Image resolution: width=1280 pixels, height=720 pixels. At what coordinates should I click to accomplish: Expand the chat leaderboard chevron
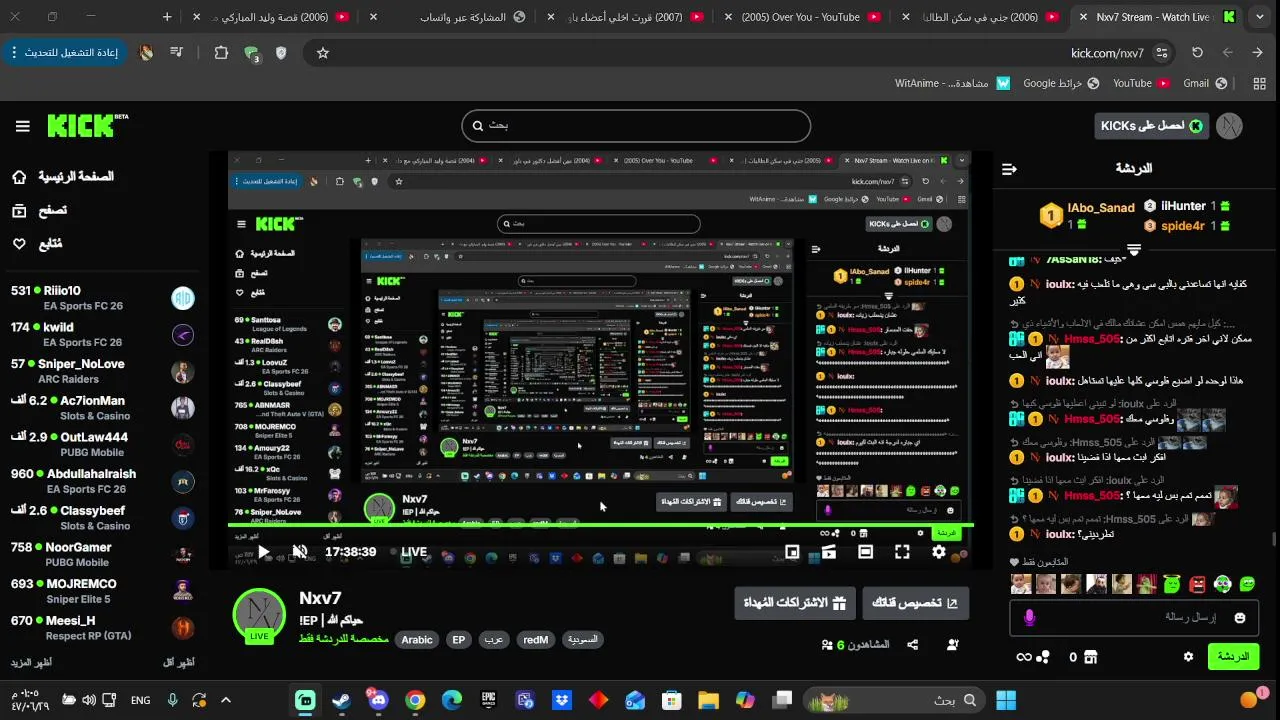(1134, 249)
